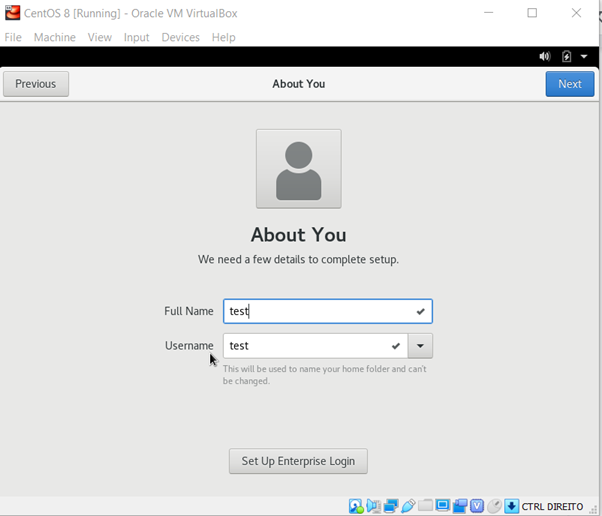
Task: Open the Username suggestions dropdown arrow
Action: [420, 346]
